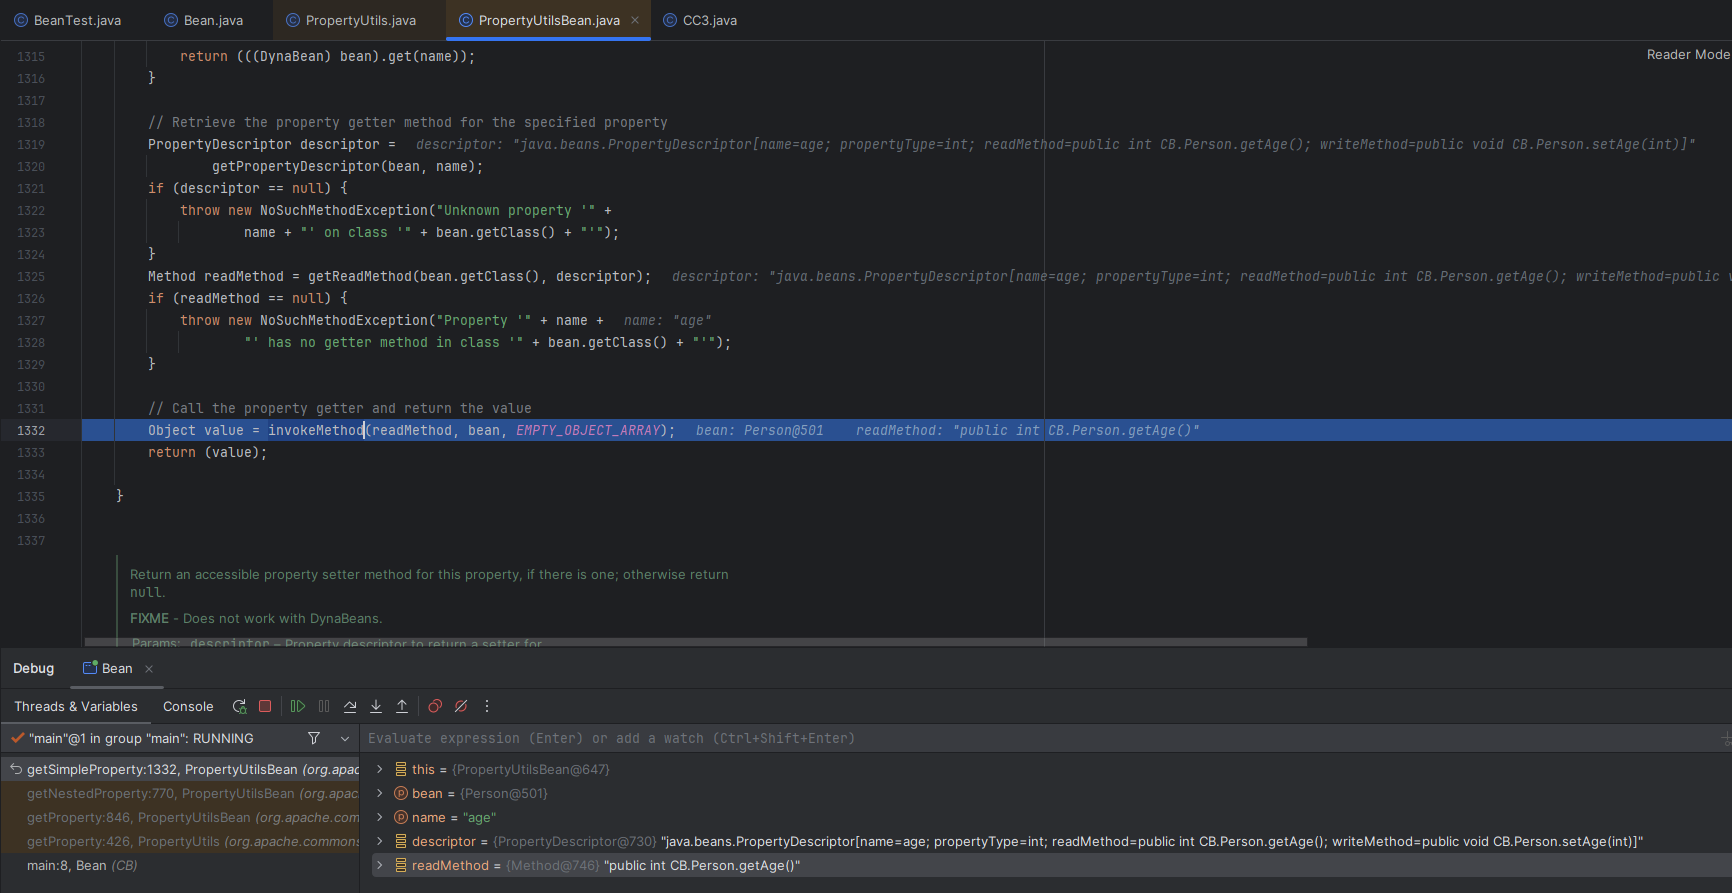Close the PropertyUtilsBean.java tab
Image resolution: width=1732 pixels, height=893 pixels.
coord(635,20)
